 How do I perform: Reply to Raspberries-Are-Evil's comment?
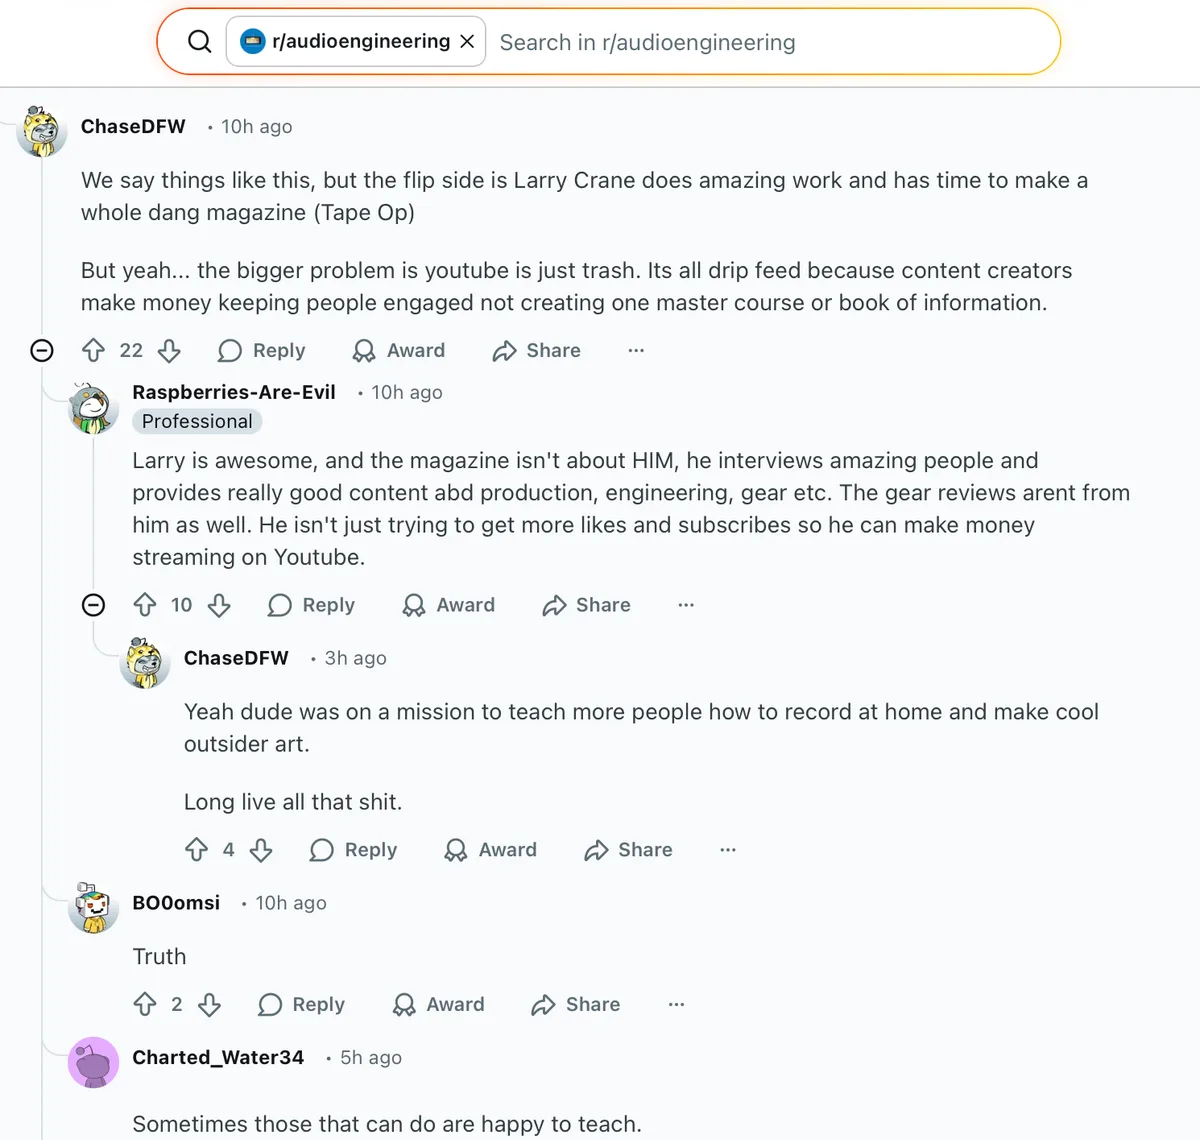312,605
